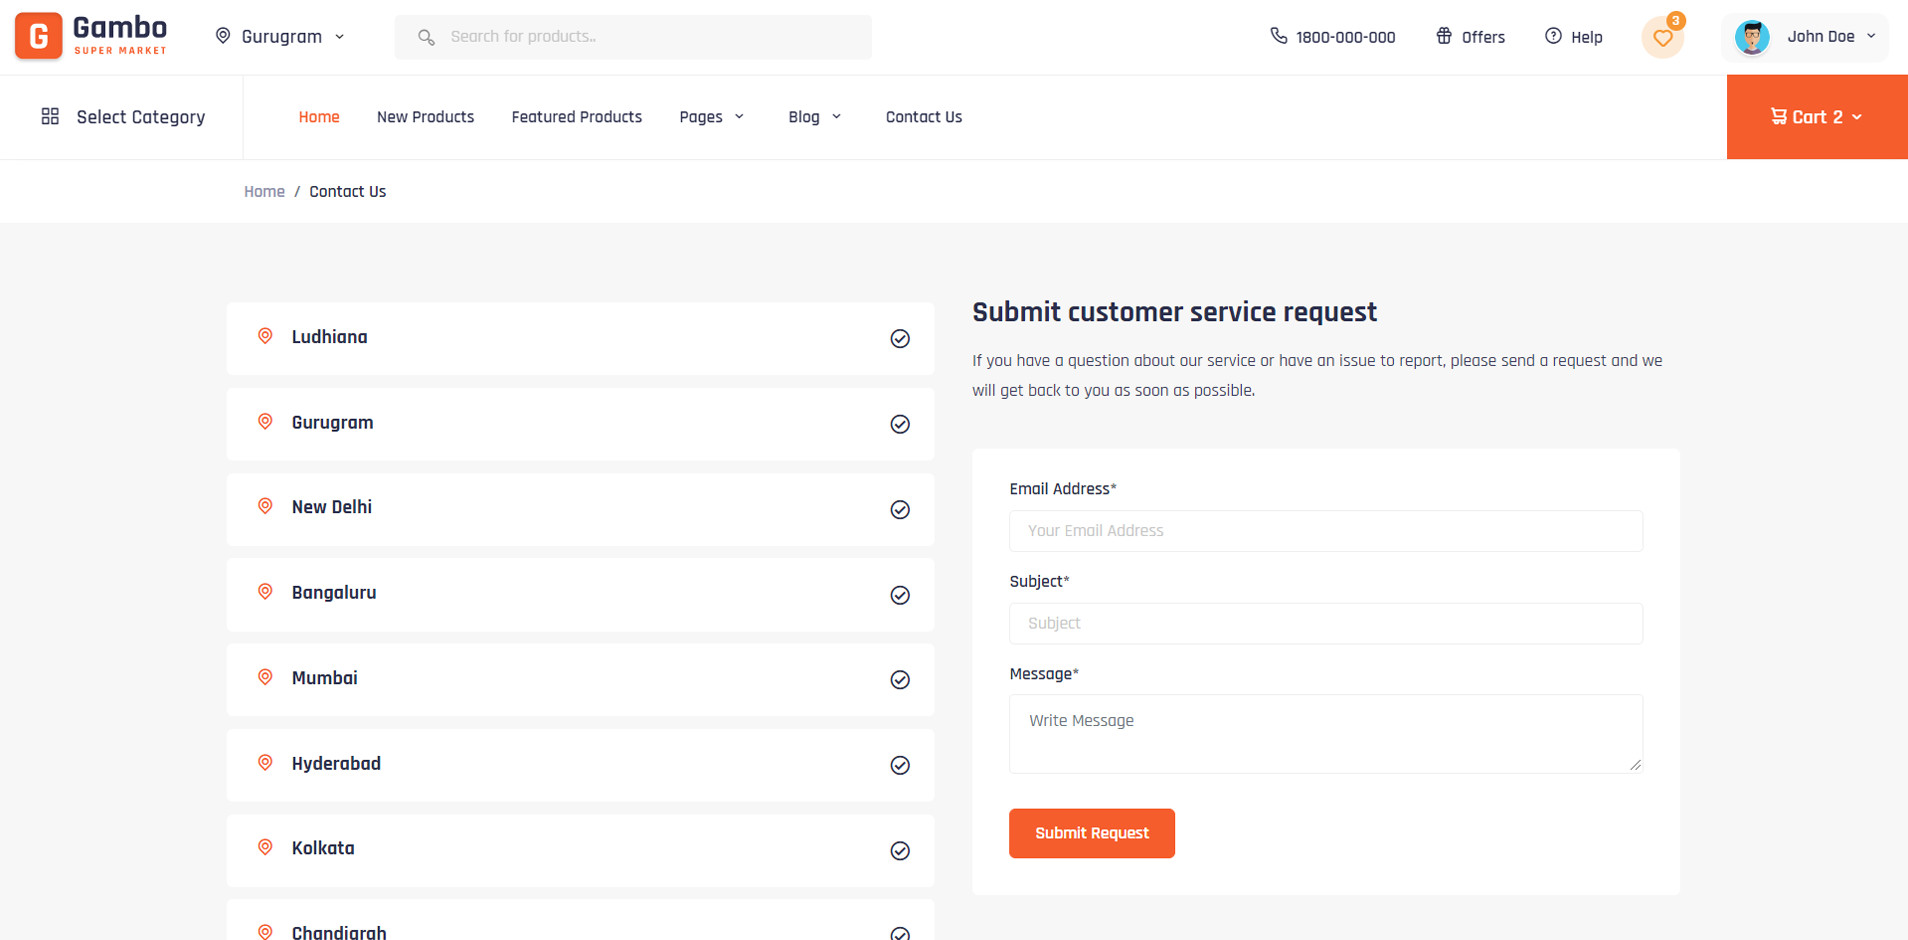This screenshot has height=940, width=1908.
Task: Open the wishlist heart icon
Action: [x=1662, y=38]
